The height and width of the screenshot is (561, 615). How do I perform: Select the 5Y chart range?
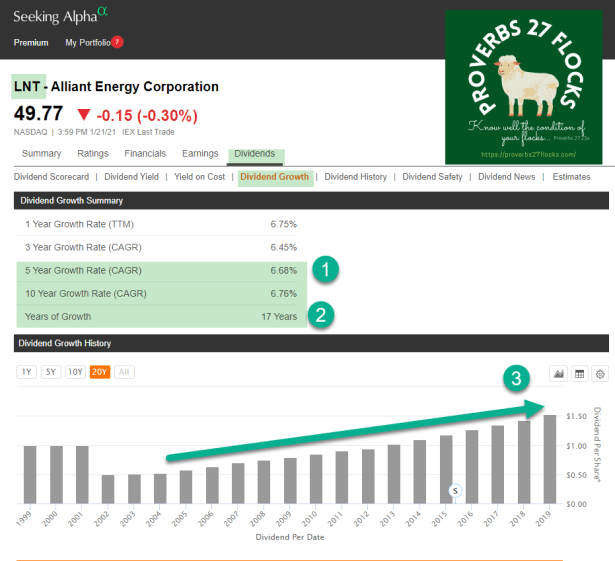click(x=51, y=372)
